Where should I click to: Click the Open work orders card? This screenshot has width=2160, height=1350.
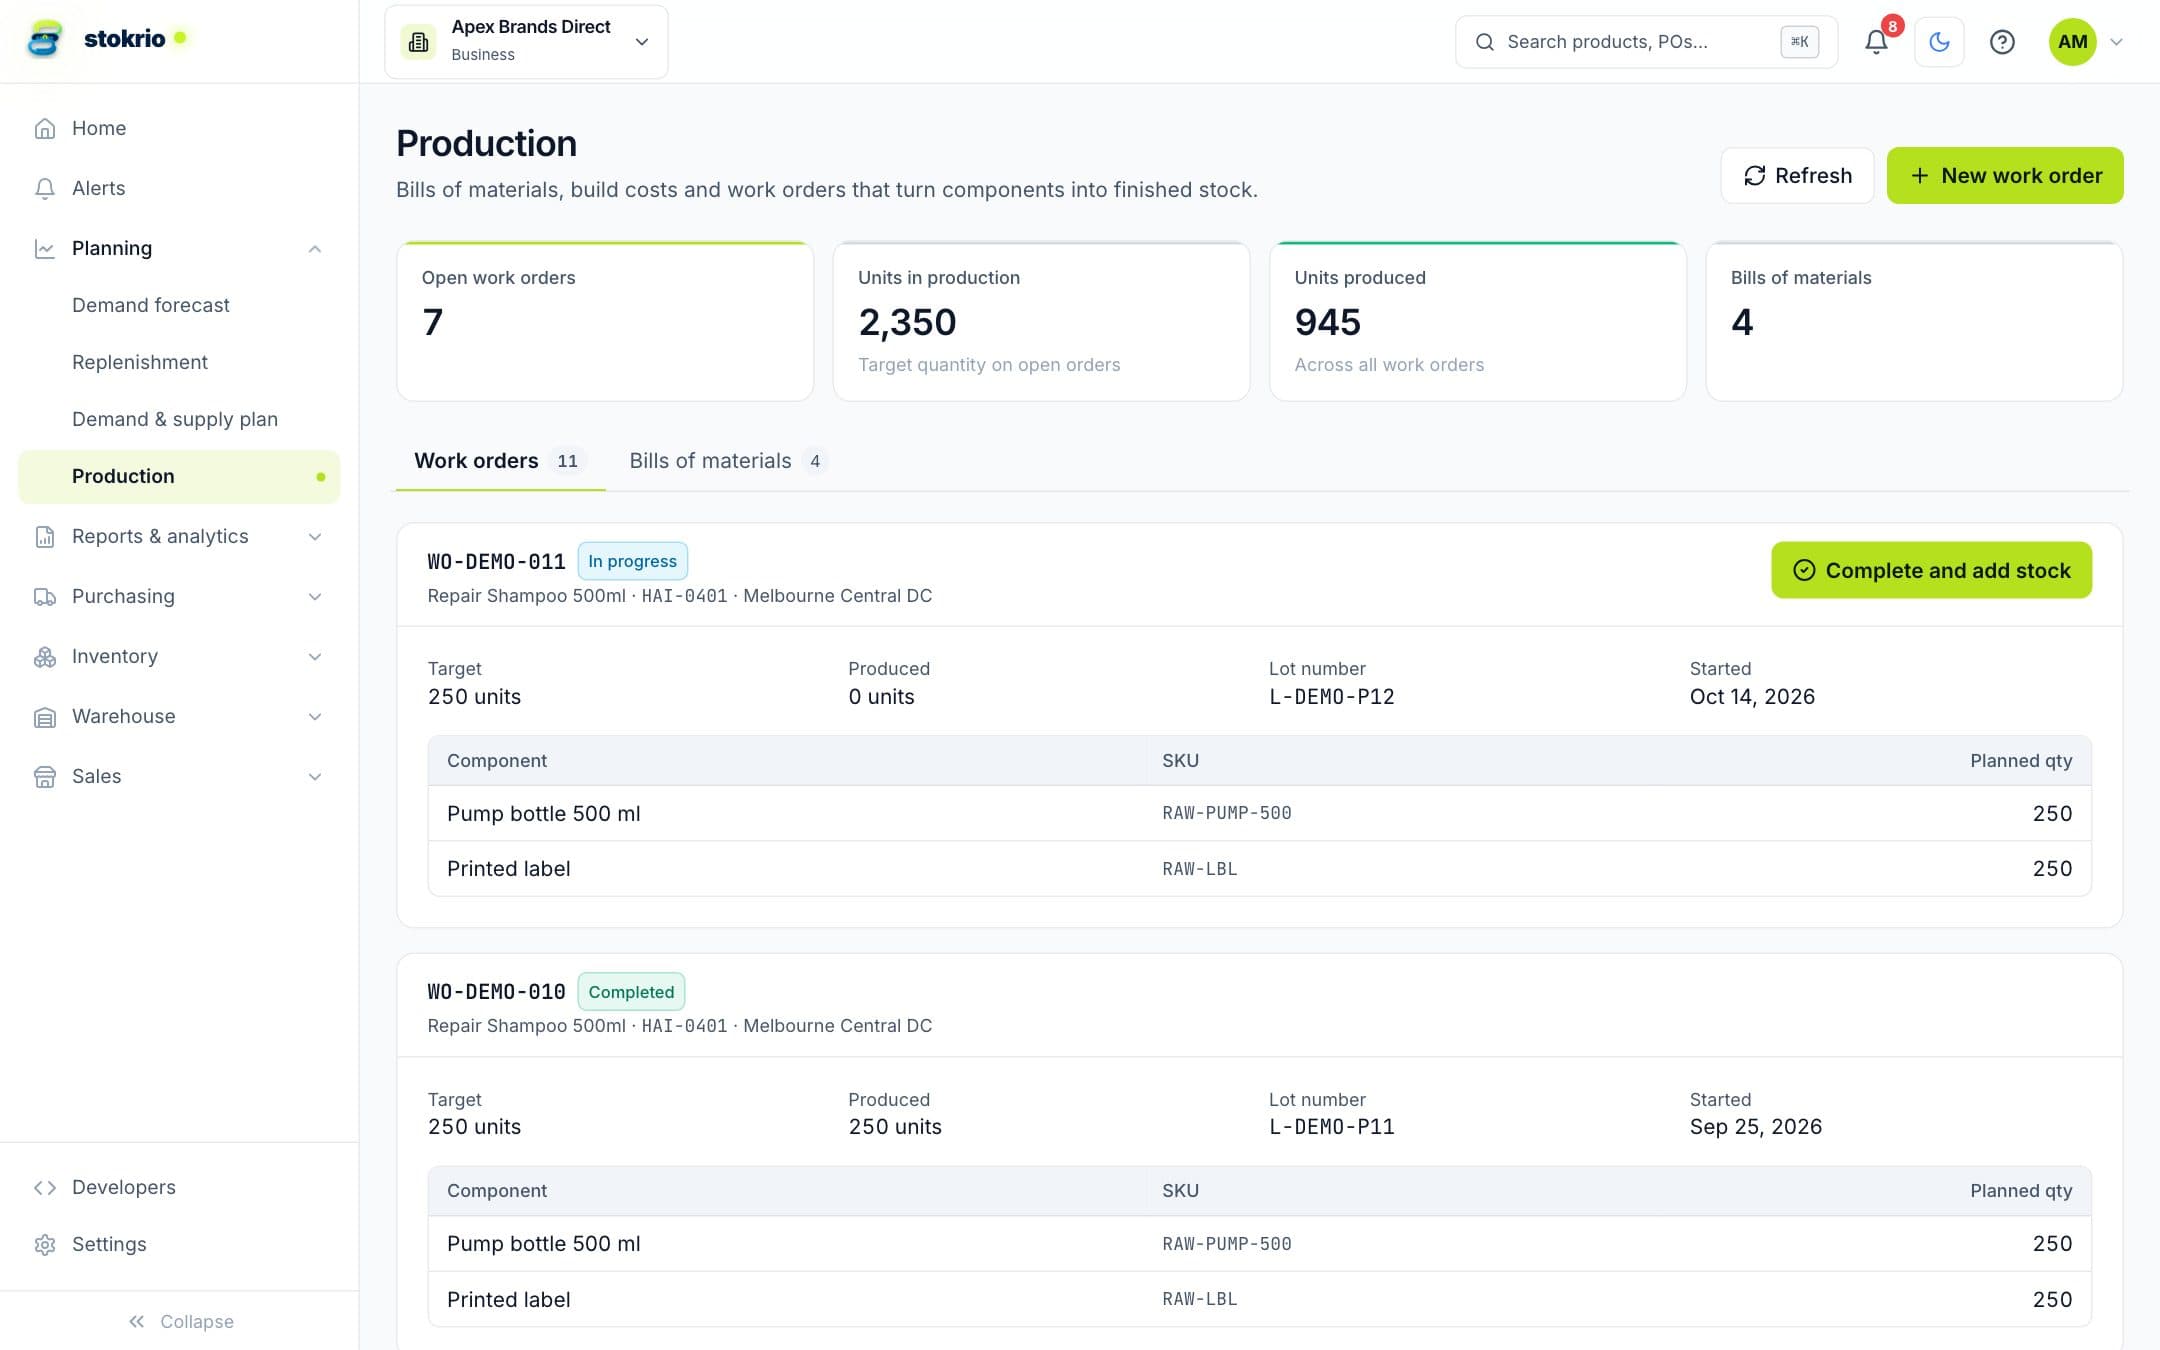tap(605, 321)
